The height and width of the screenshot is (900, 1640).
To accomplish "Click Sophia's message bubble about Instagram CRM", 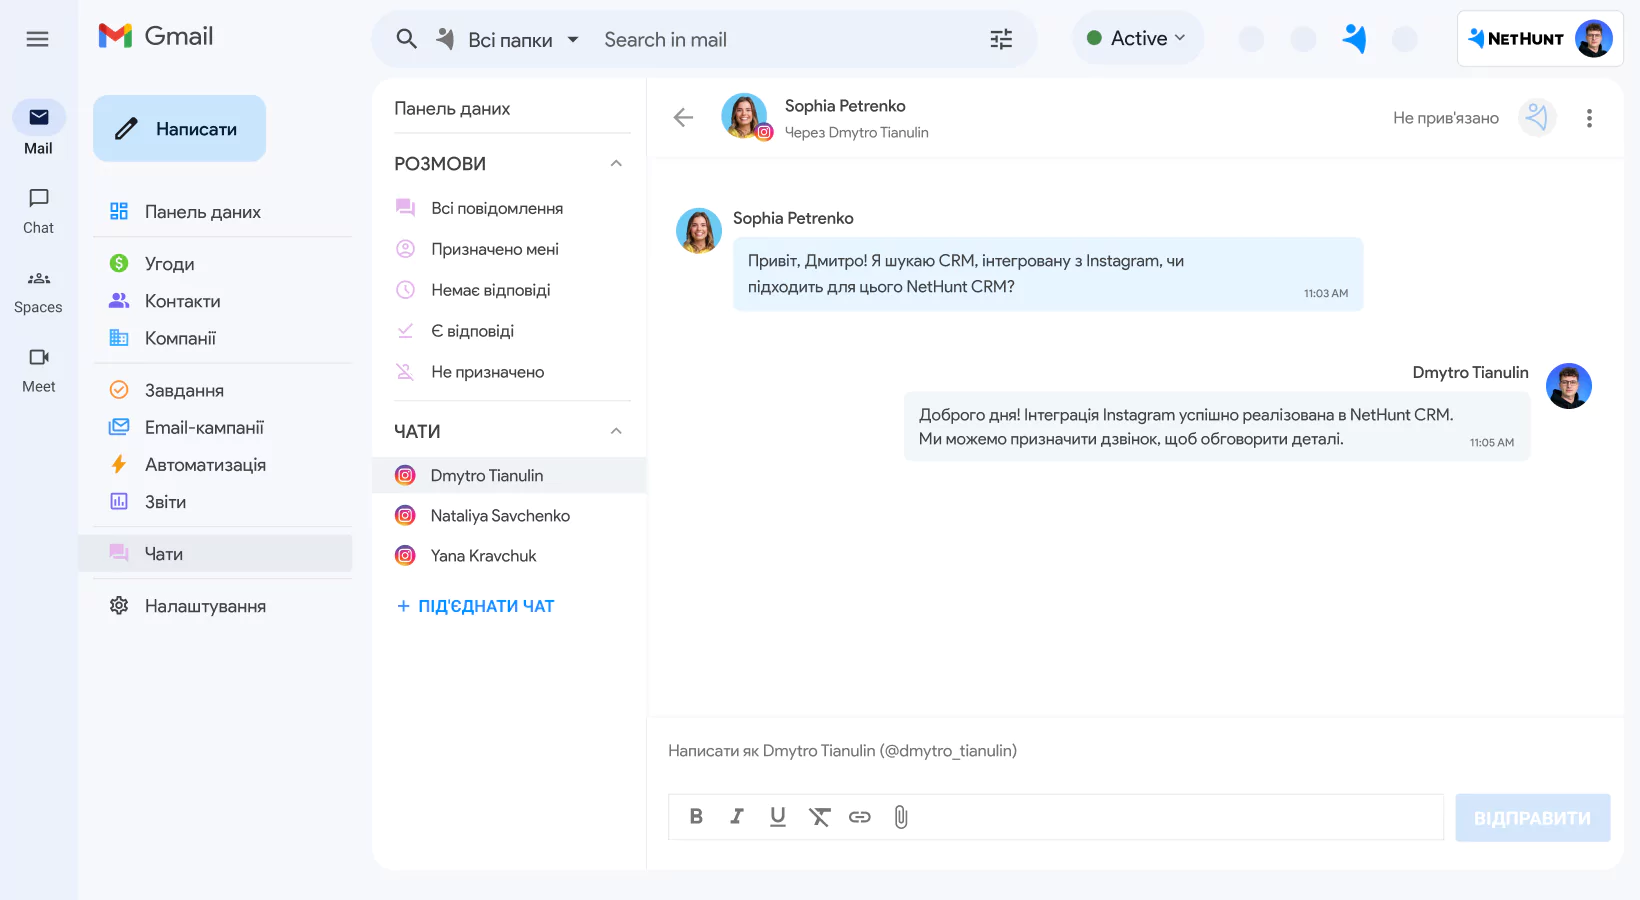I will 1048,274.
